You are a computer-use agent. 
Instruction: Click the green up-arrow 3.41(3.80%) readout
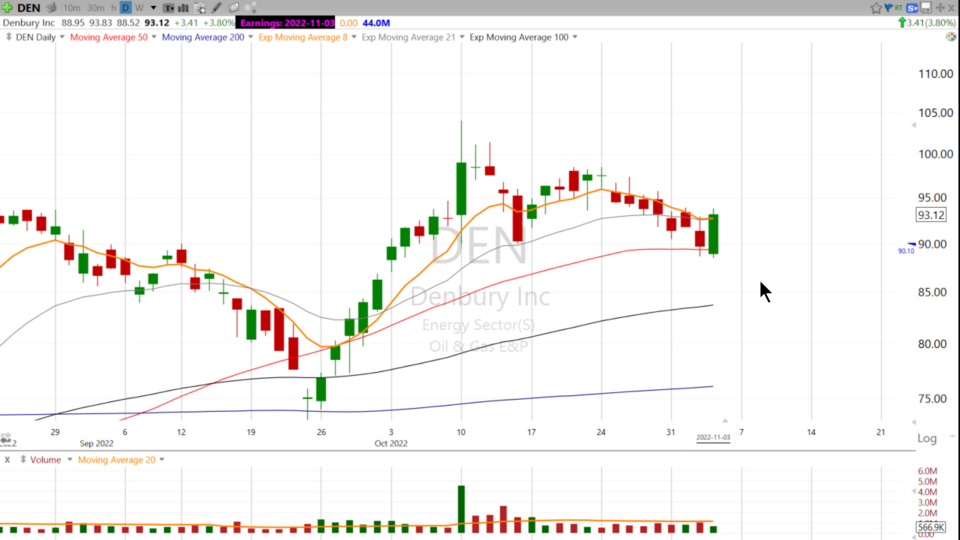[926, 23]
